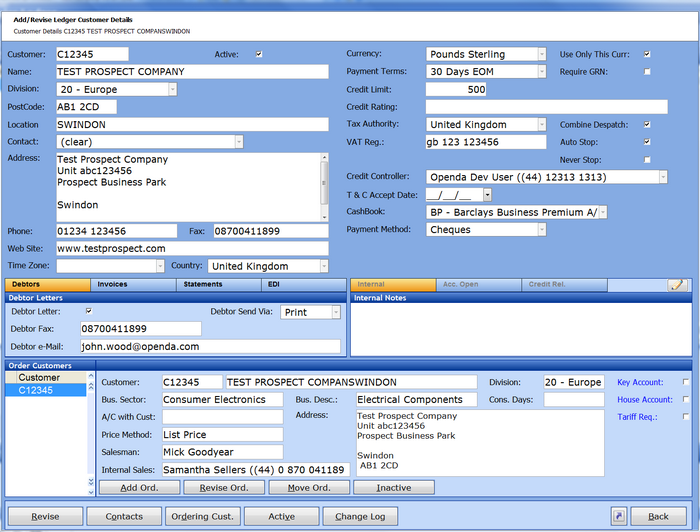Screen dimensions: 700x532
Task: Click the PostCode field AB1 2CD
Action: [x=86, y=107]
